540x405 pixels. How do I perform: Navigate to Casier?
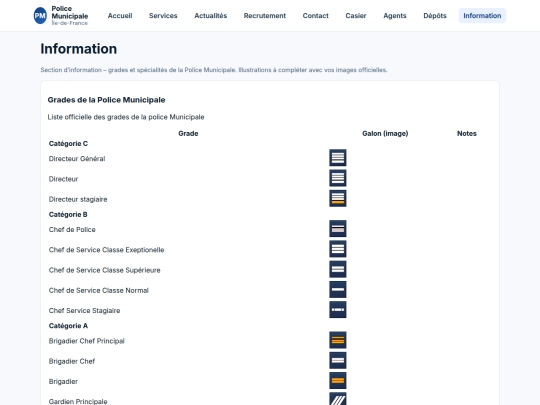coord(356,16)
